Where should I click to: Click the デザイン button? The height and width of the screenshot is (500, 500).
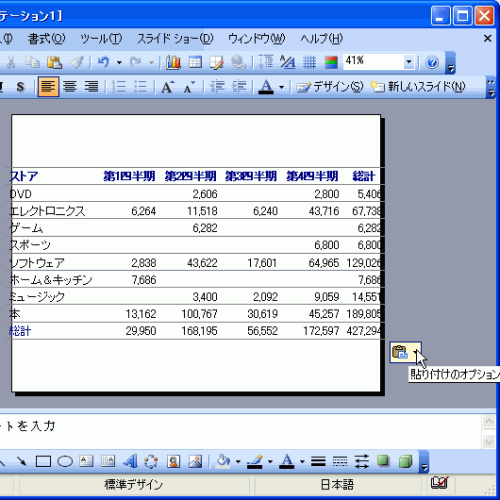point(330,87)
